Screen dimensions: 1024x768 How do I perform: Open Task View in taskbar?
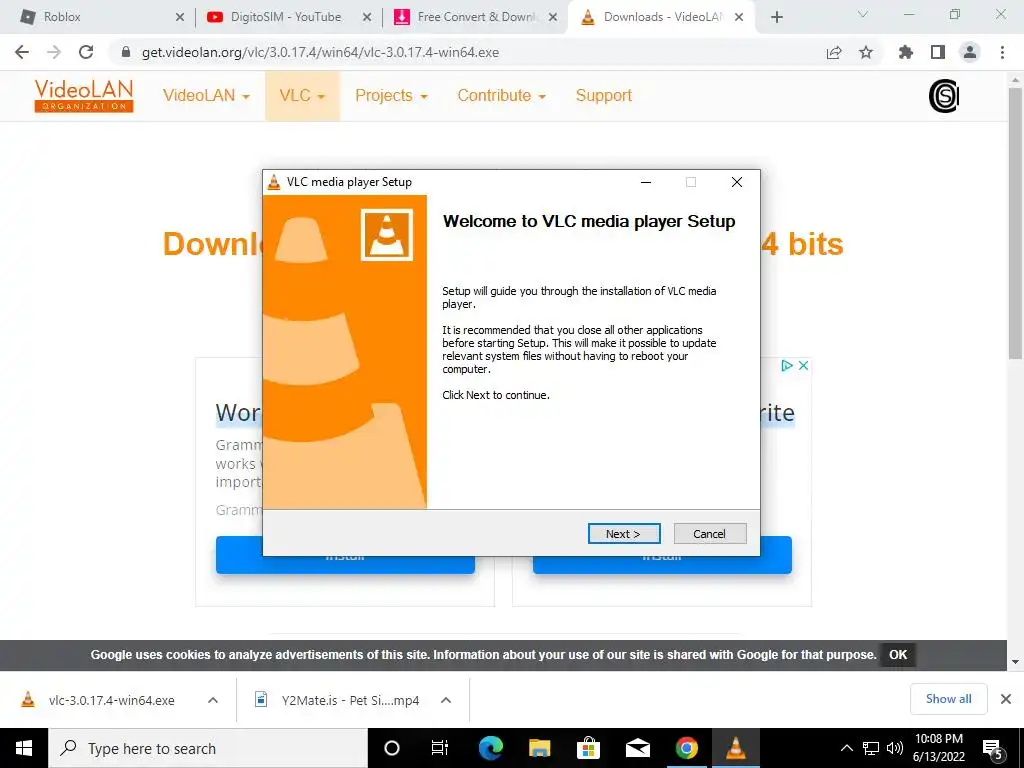[x=440, y=748]
